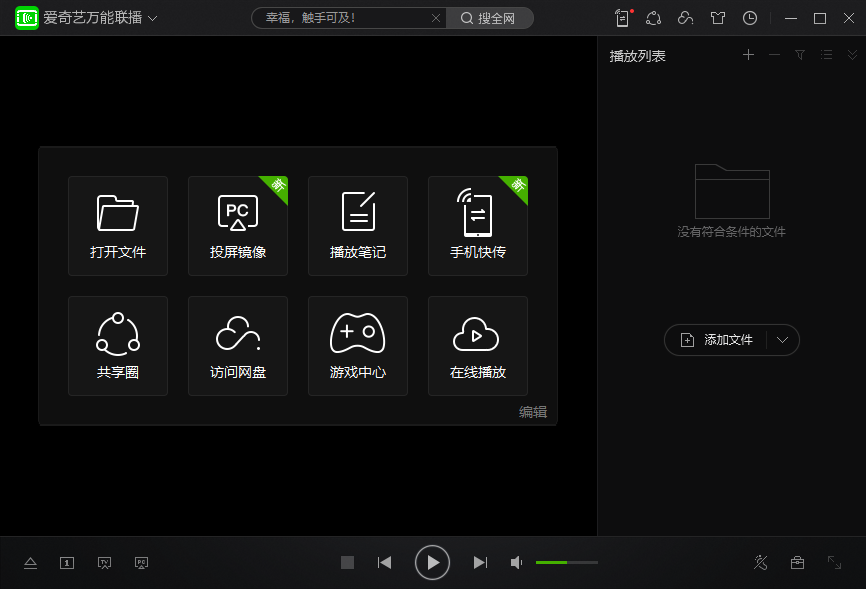This screenshot has height=589, width=866.
Task: Click the search input field
Action: (340, 18)
